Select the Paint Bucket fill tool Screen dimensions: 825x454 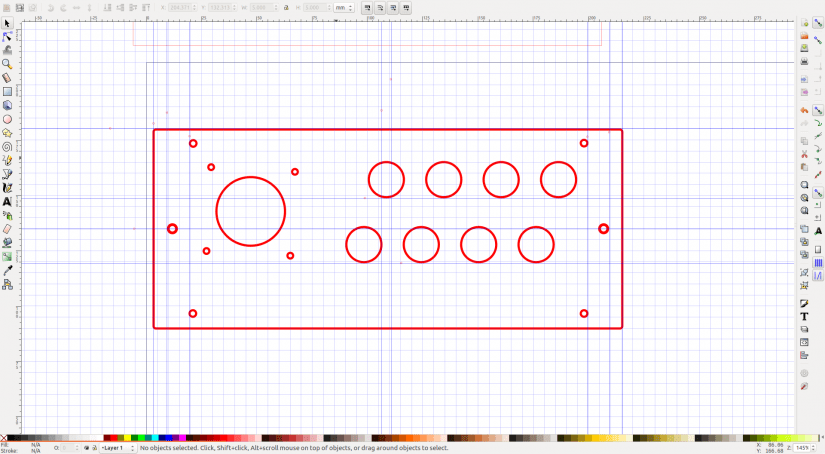[x=7, y=243]
